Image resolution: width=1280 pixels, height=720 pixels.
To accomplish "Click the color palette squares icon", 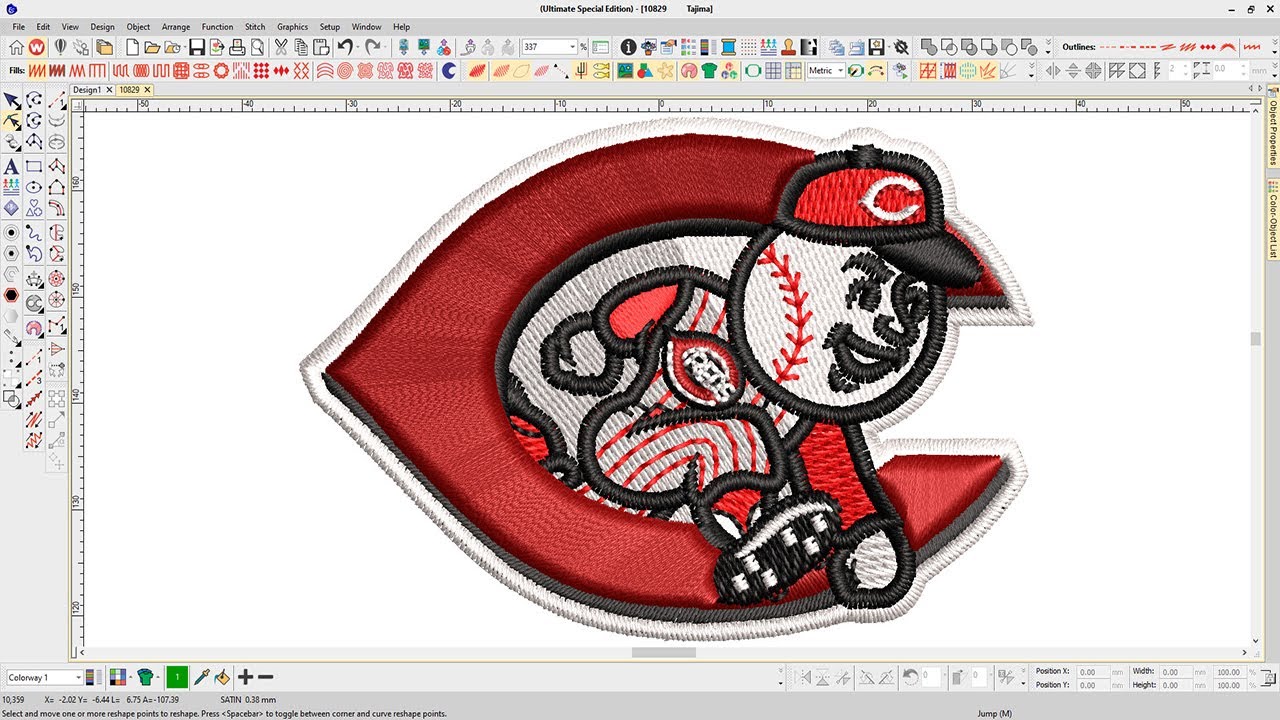I will coord(118,677).
